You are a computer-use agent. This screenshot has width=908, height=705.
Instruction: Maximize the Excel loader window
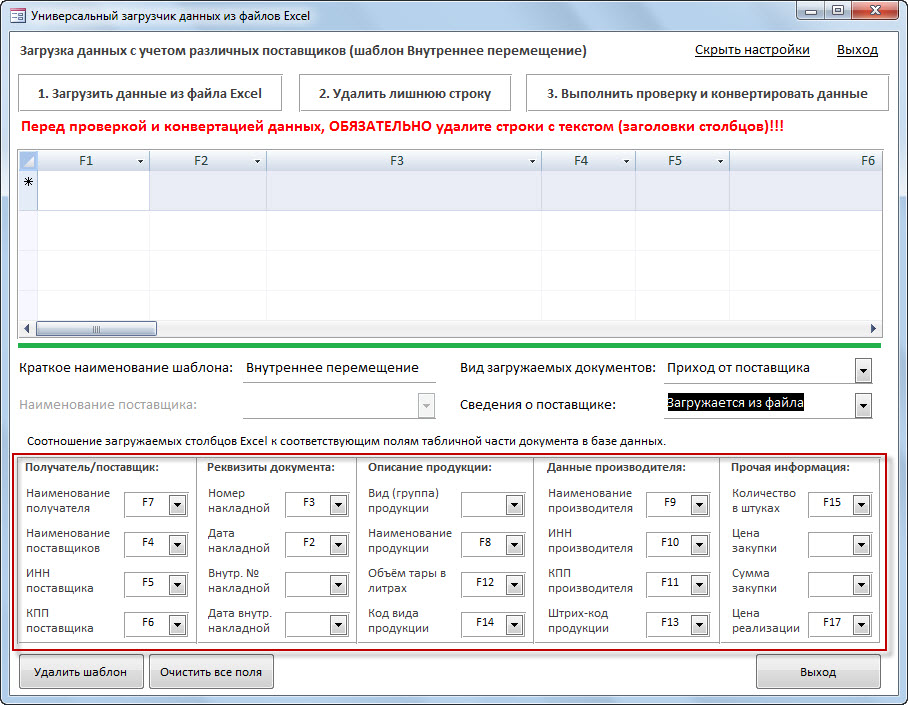[x=837, y=11]
